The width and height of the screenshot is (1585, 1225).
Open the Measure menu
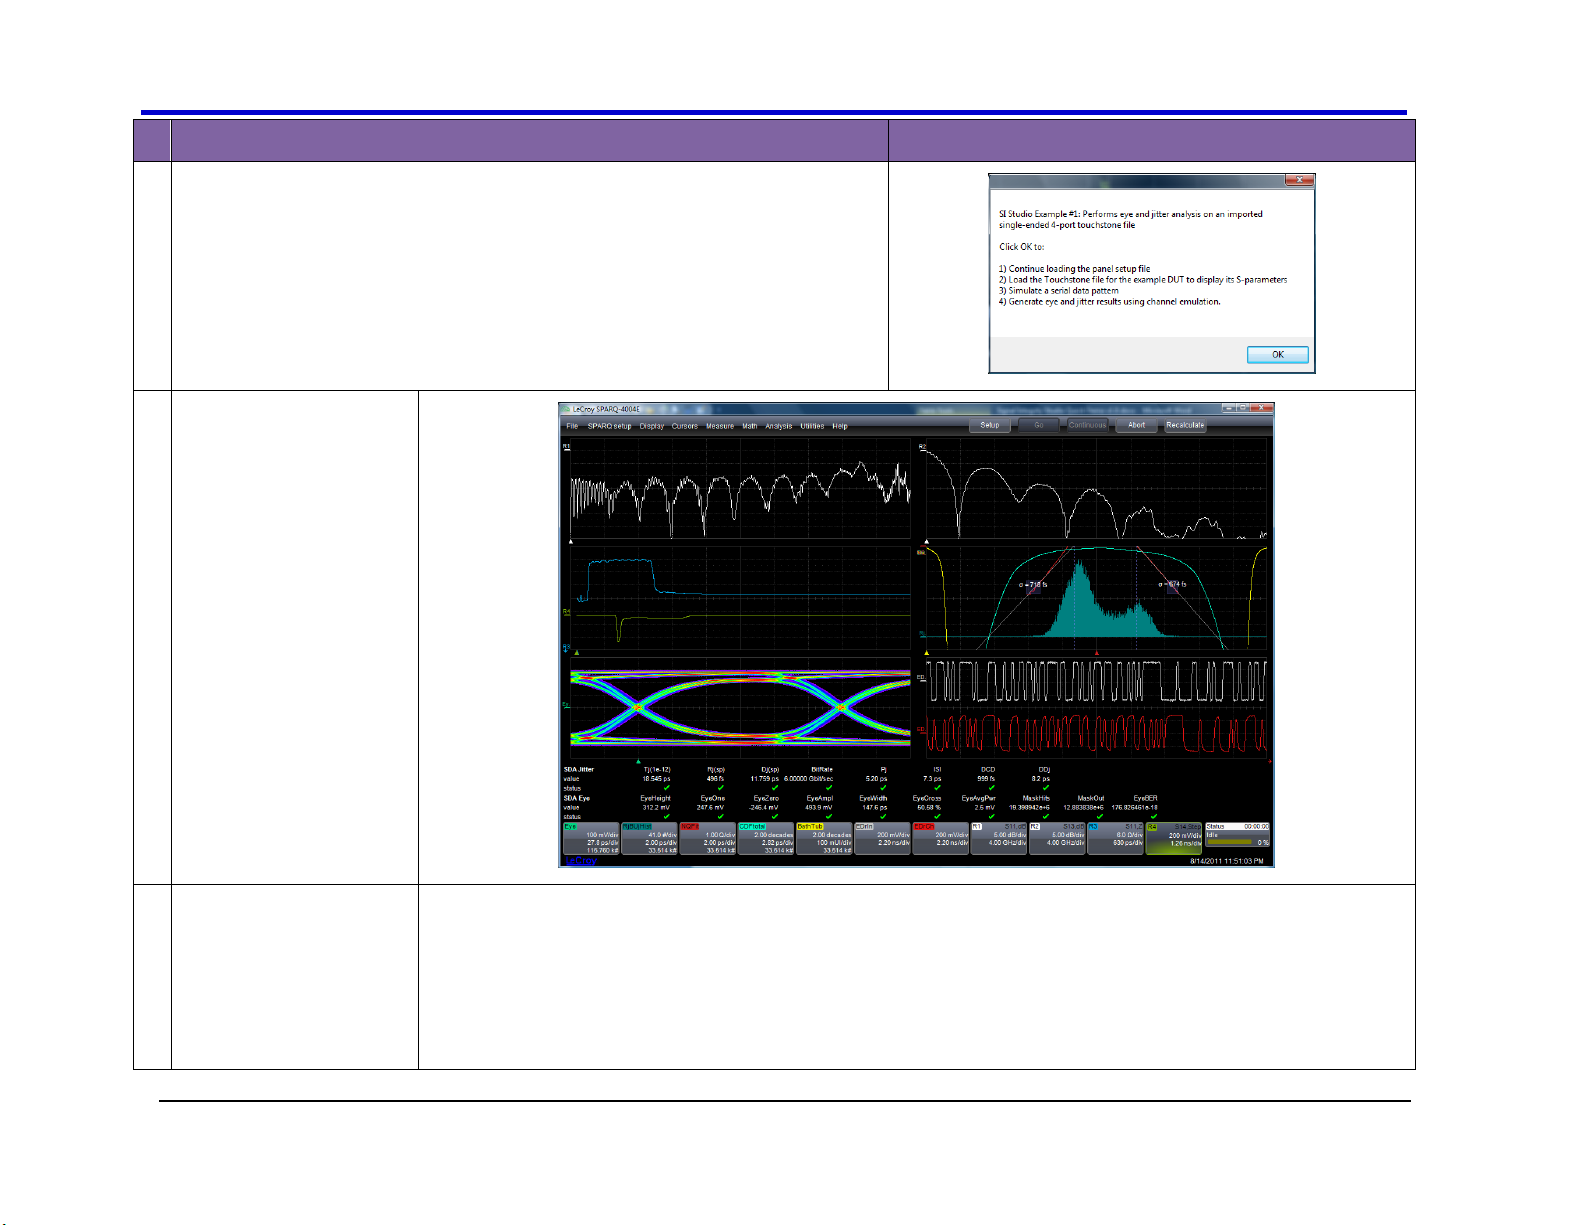(720, 426)
